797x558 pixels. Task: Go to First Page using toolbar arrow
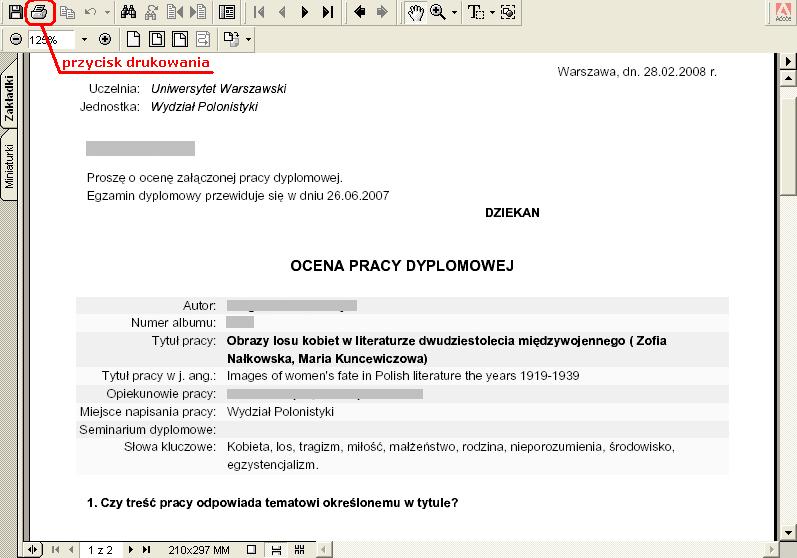point(259,12)
